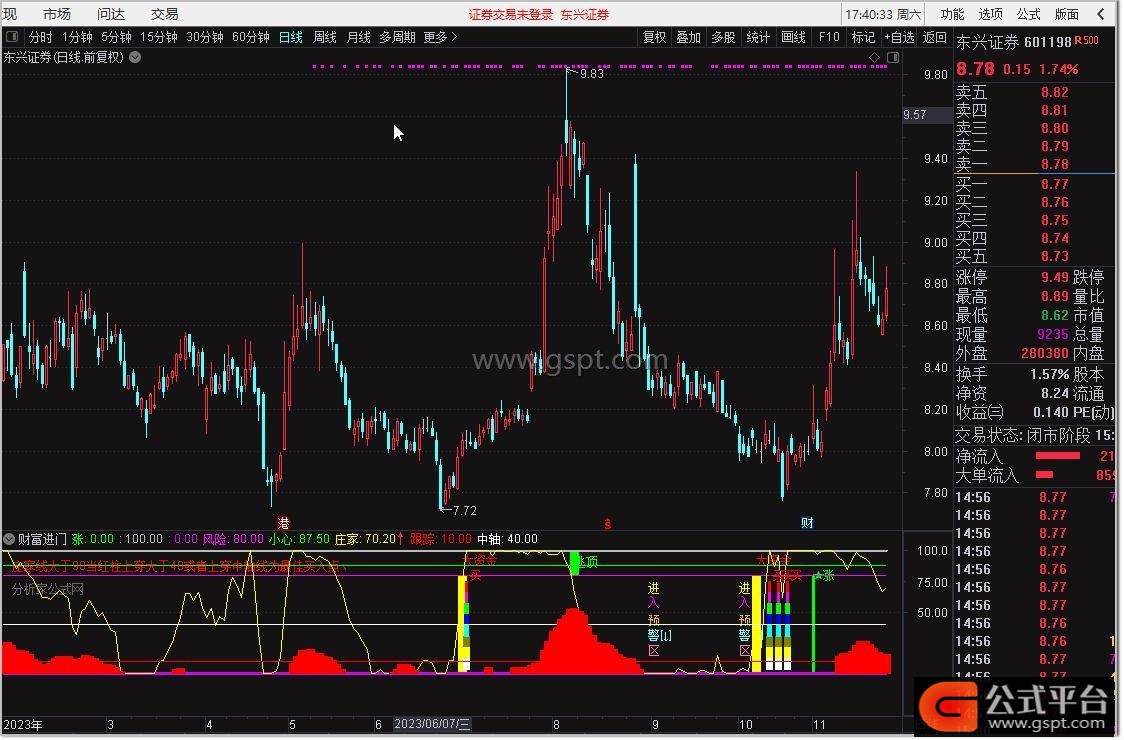Viewport: 1124px width, 740px height.
Task: Click the 2023/06/07 date marker on timeline
Action: click(x=432, y=724)
